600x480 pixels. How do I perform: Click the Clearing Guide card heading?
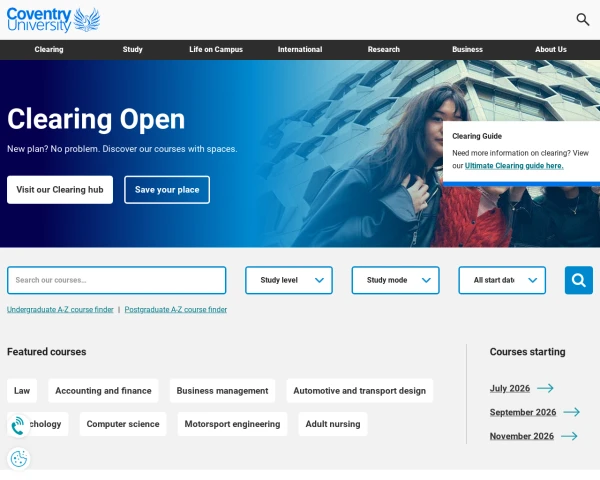pyautogui.click(x=477, y=136)
